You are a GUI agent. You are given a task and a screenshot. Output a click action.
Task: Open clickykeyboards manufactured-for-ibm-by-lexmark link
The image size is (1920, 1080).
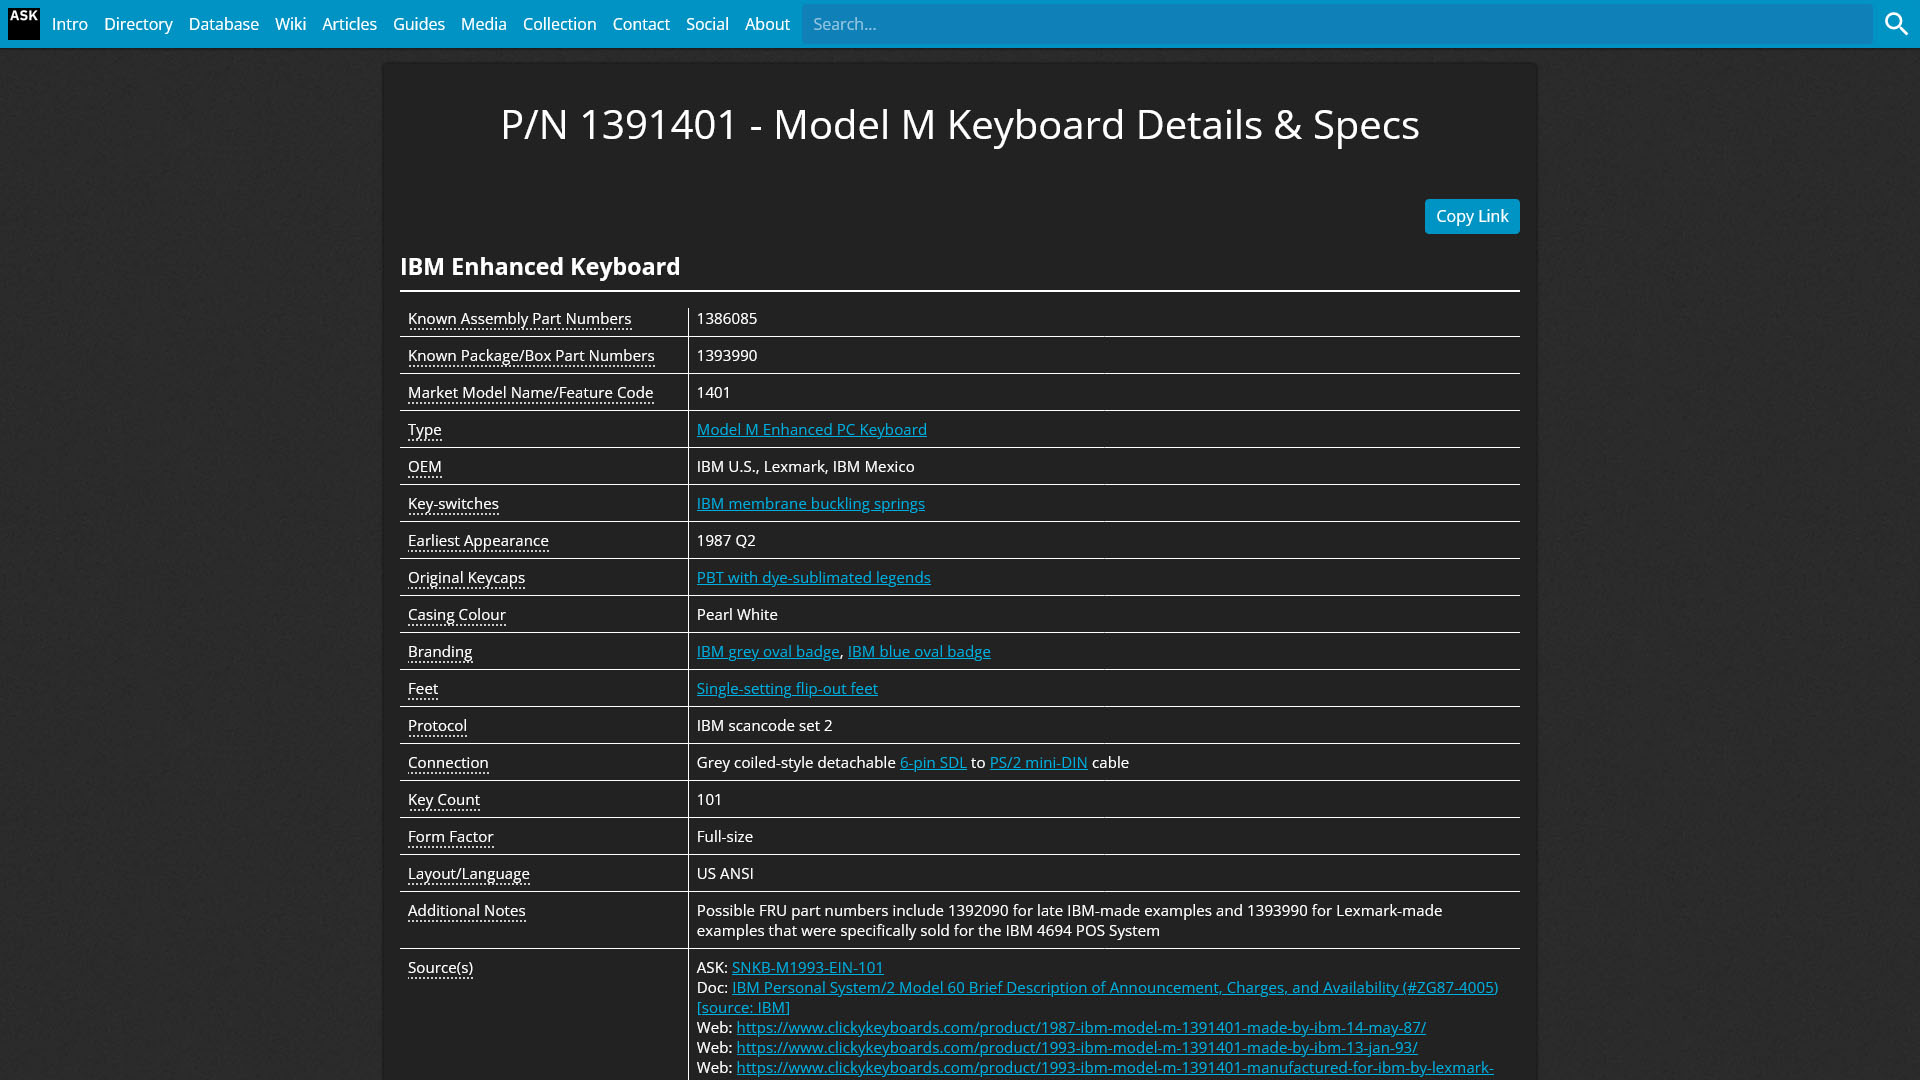tap(1115, 1067)
